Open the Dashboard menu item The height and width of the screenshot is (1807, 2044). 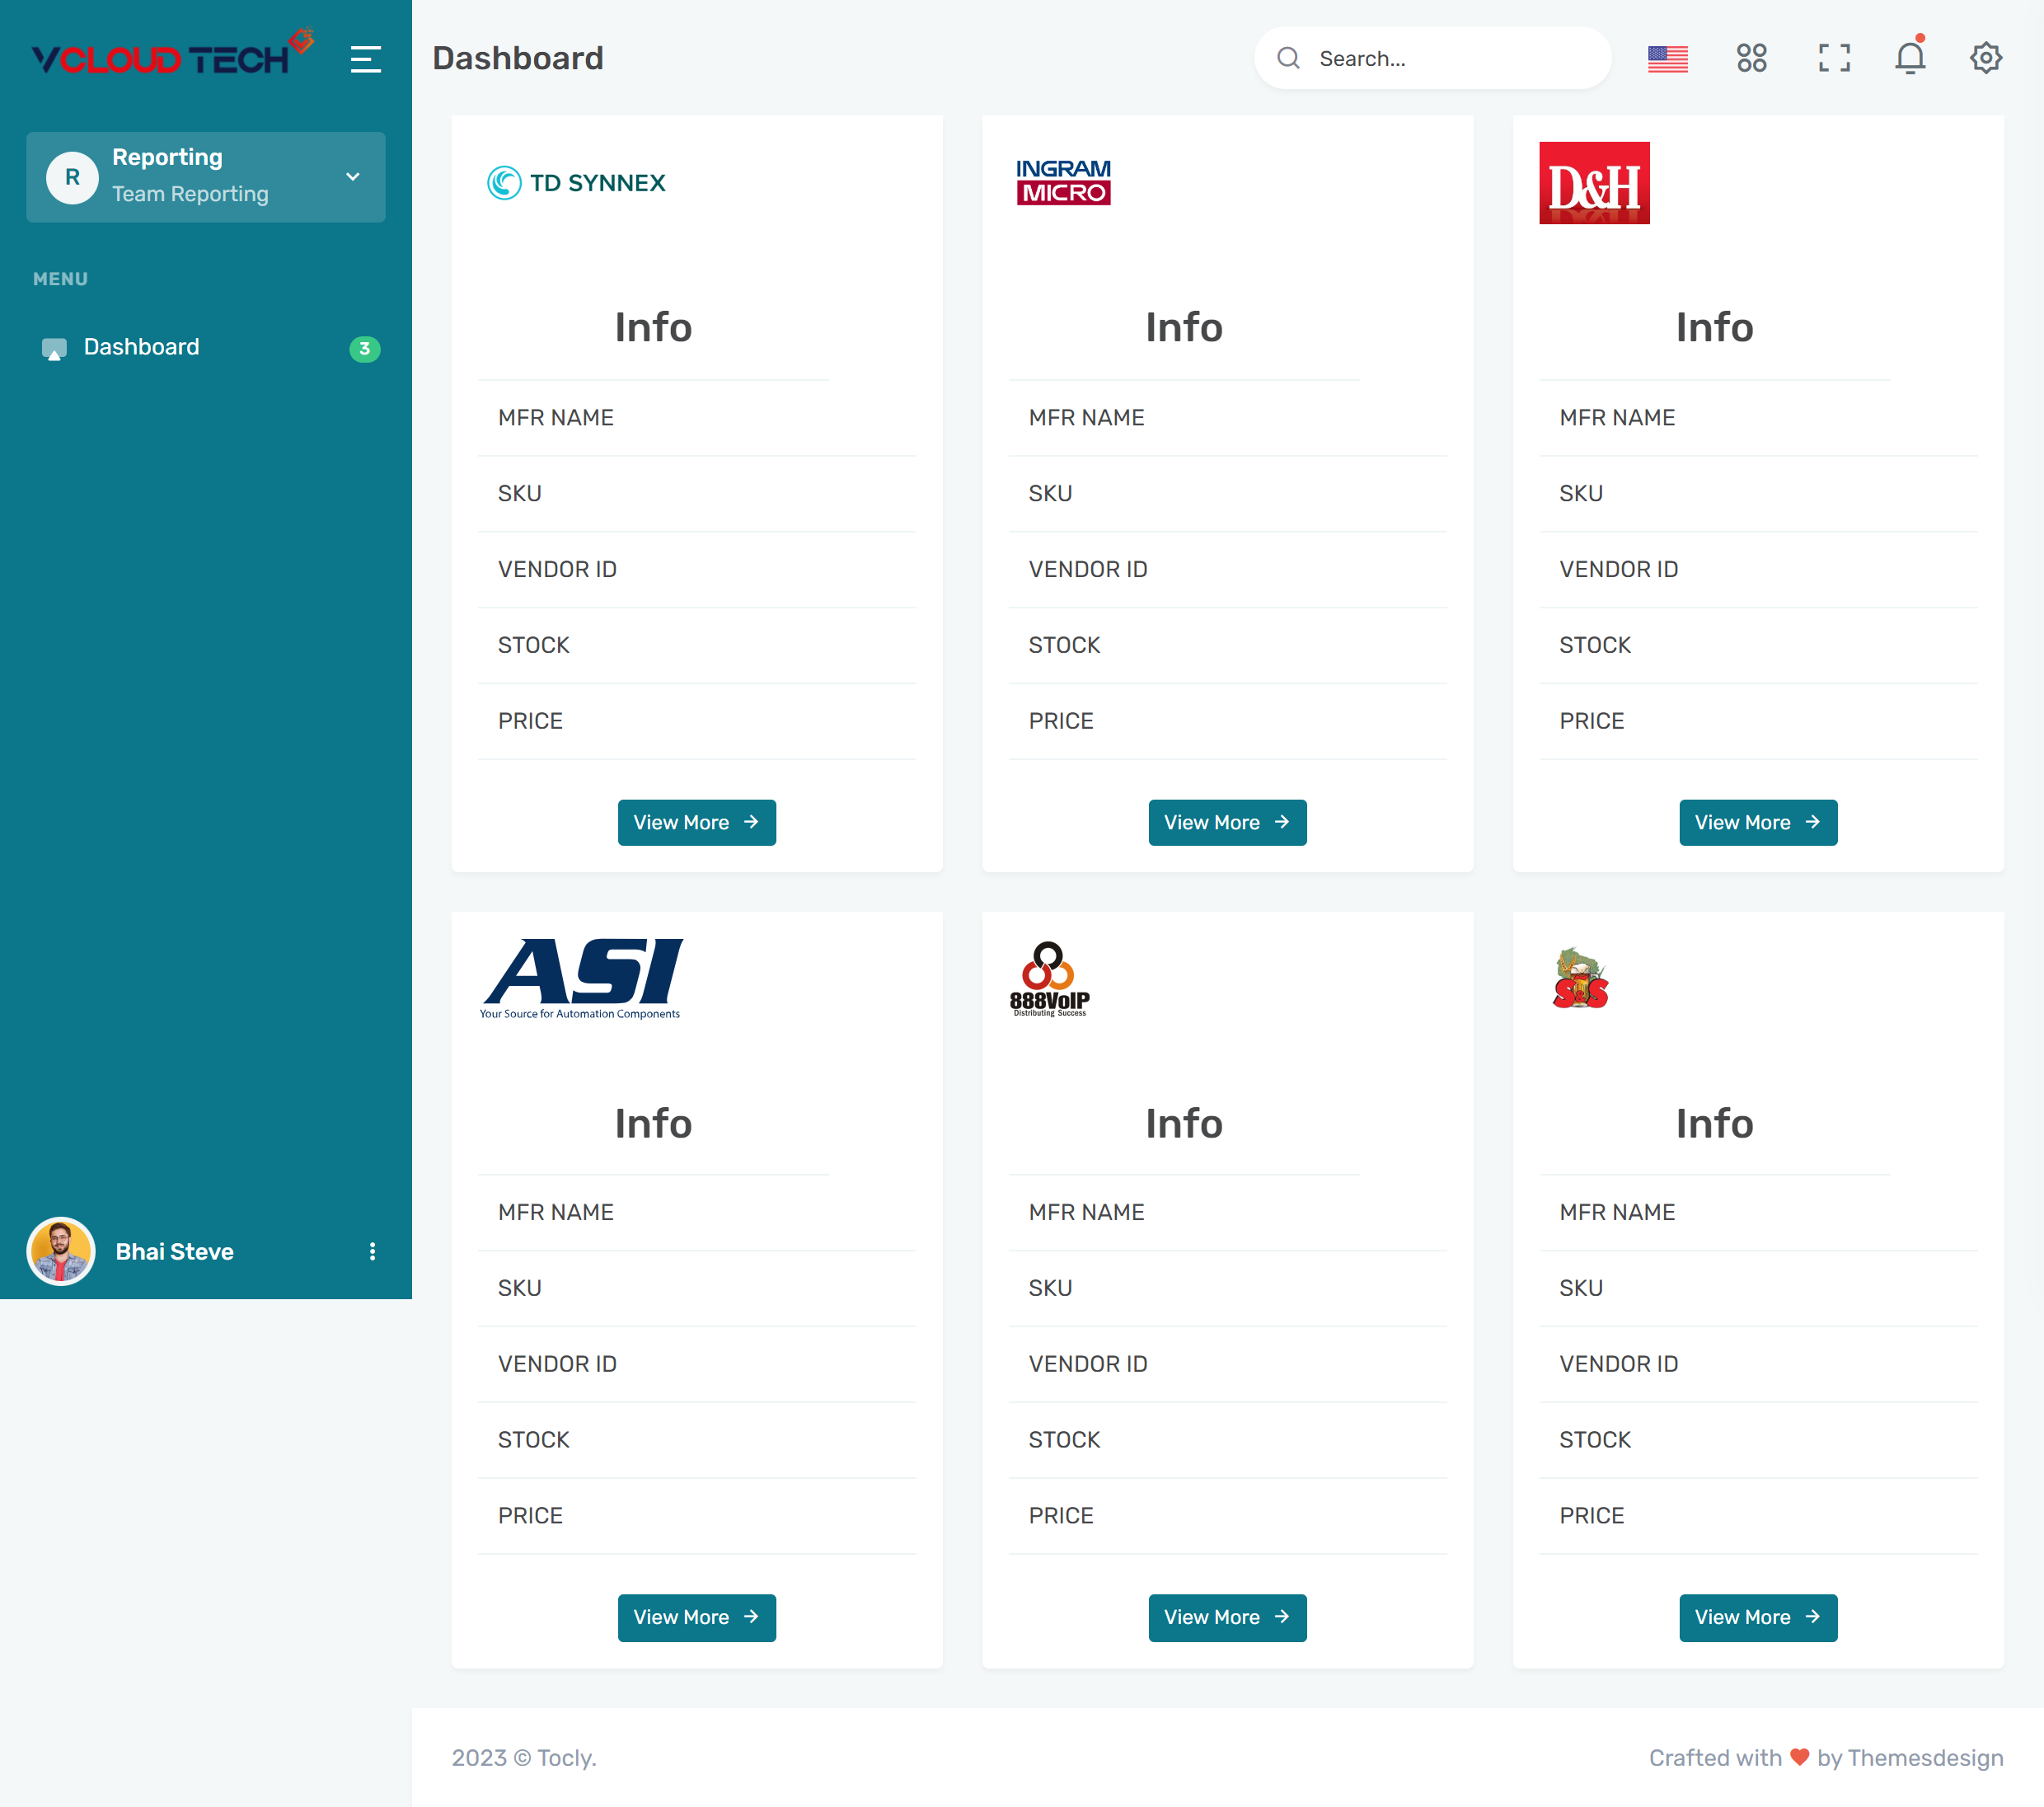pos(205,348)
